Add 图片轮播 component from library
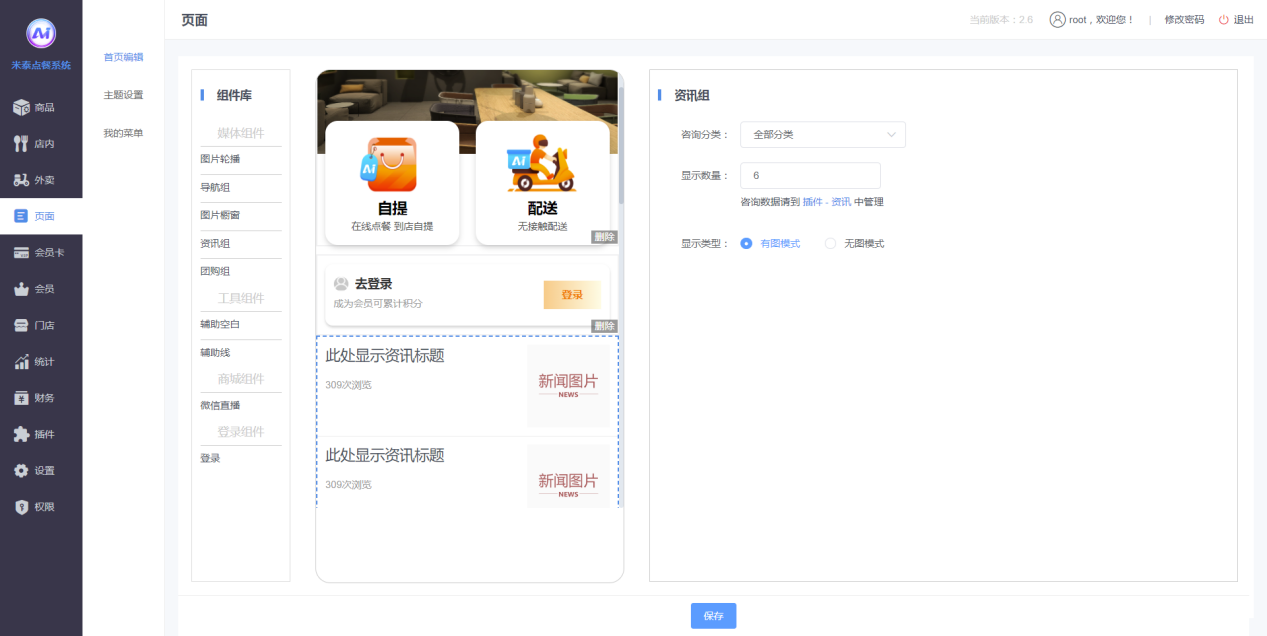 pyautogui.click(x=220, y=159)
